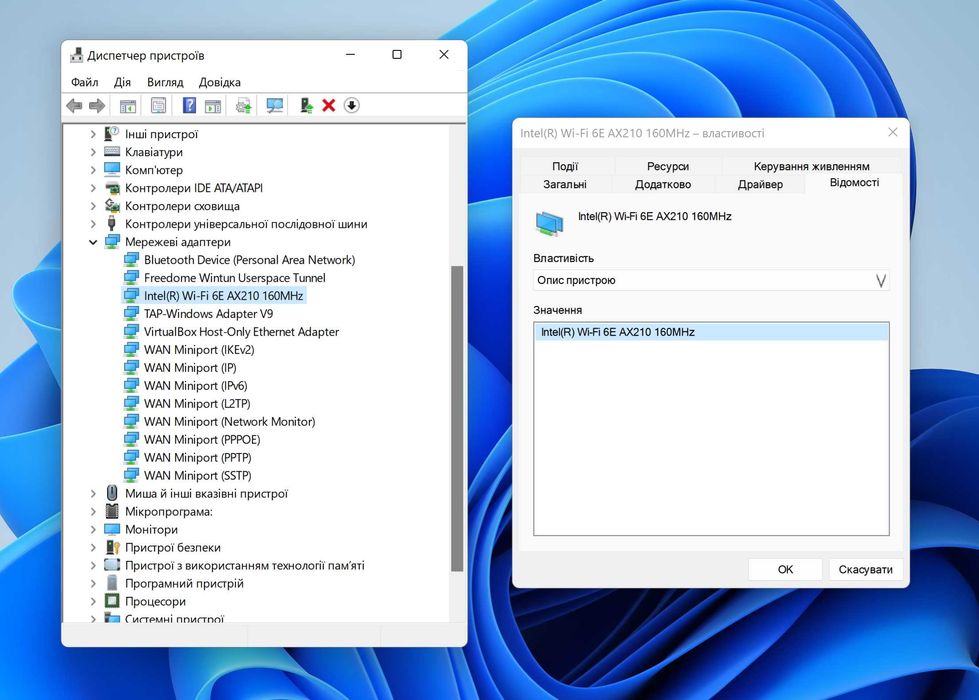Screen dimensions: 979x700
Task: Select WAN Miniport (PPPOE)
Action: coord(202,440)
